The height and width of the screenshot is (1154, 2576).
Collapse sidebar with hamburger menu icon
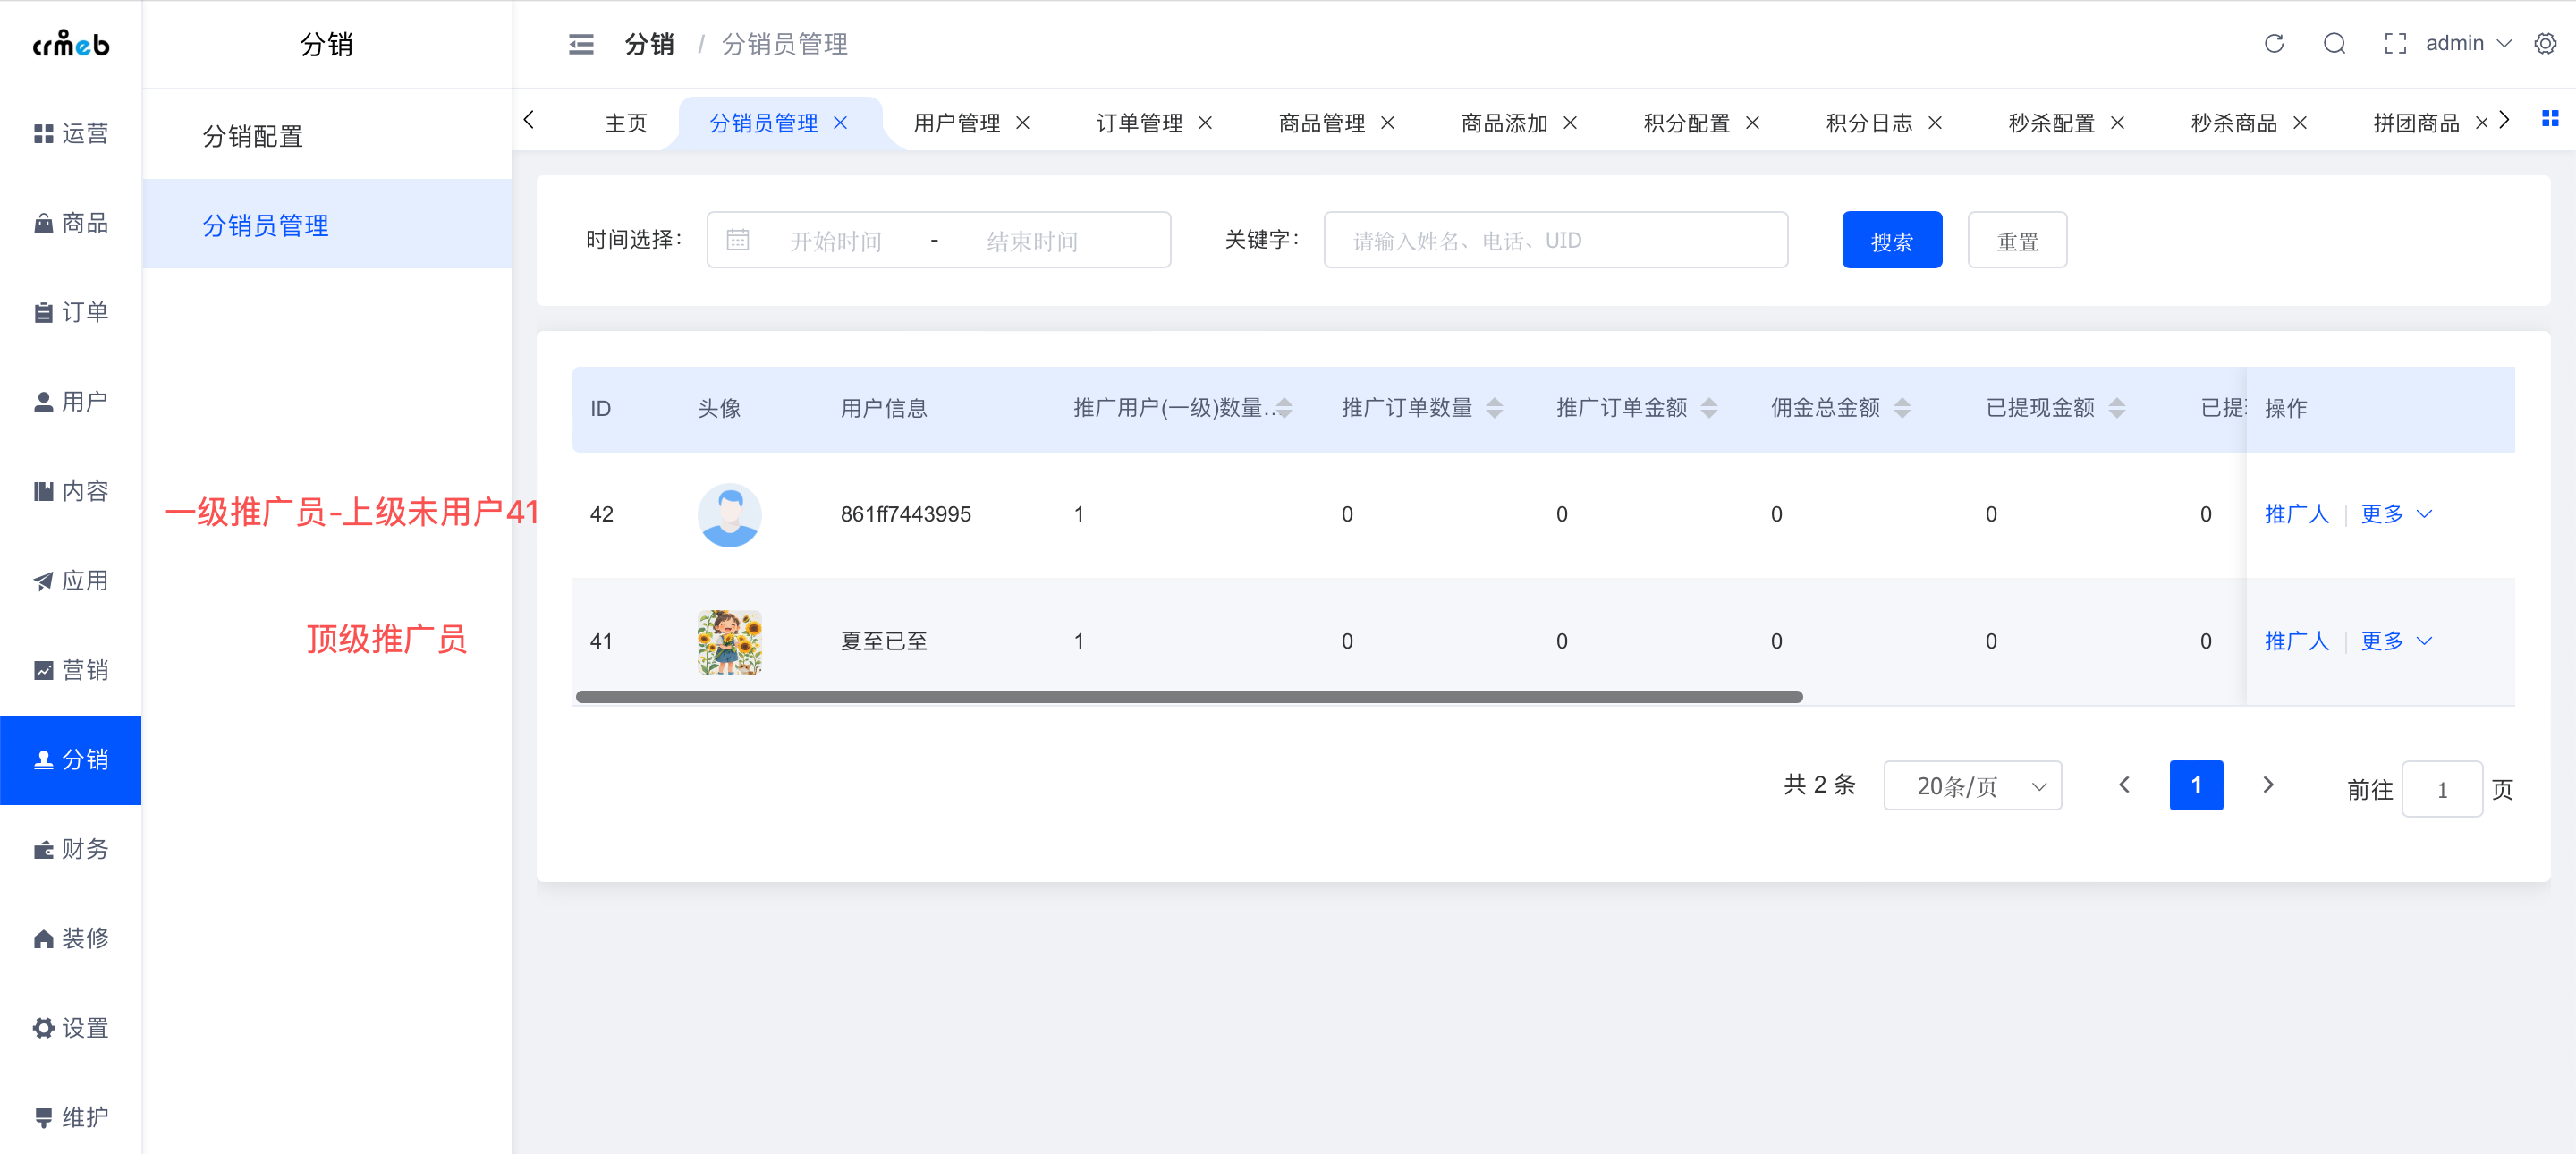point(581,44)
